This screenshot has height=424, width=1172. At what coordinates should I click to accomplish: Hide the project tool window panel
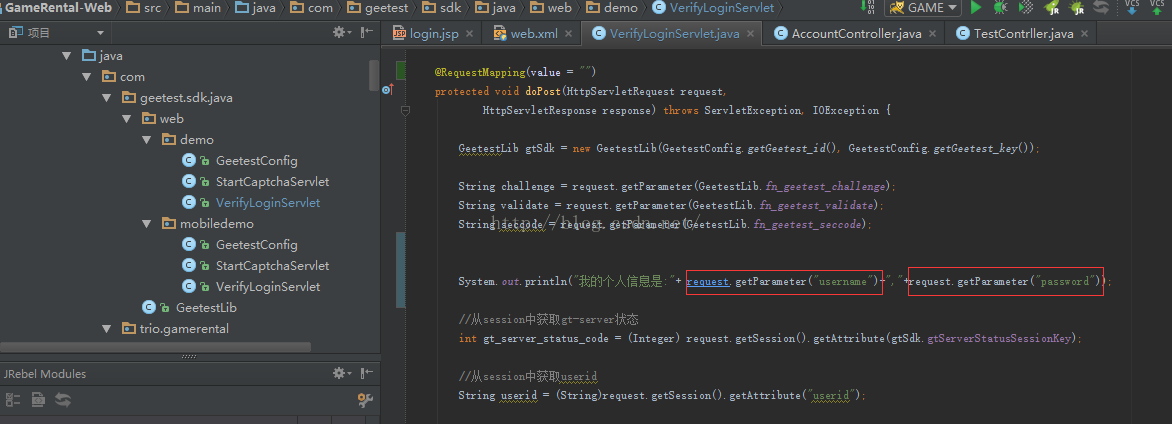tap(366, 33)
